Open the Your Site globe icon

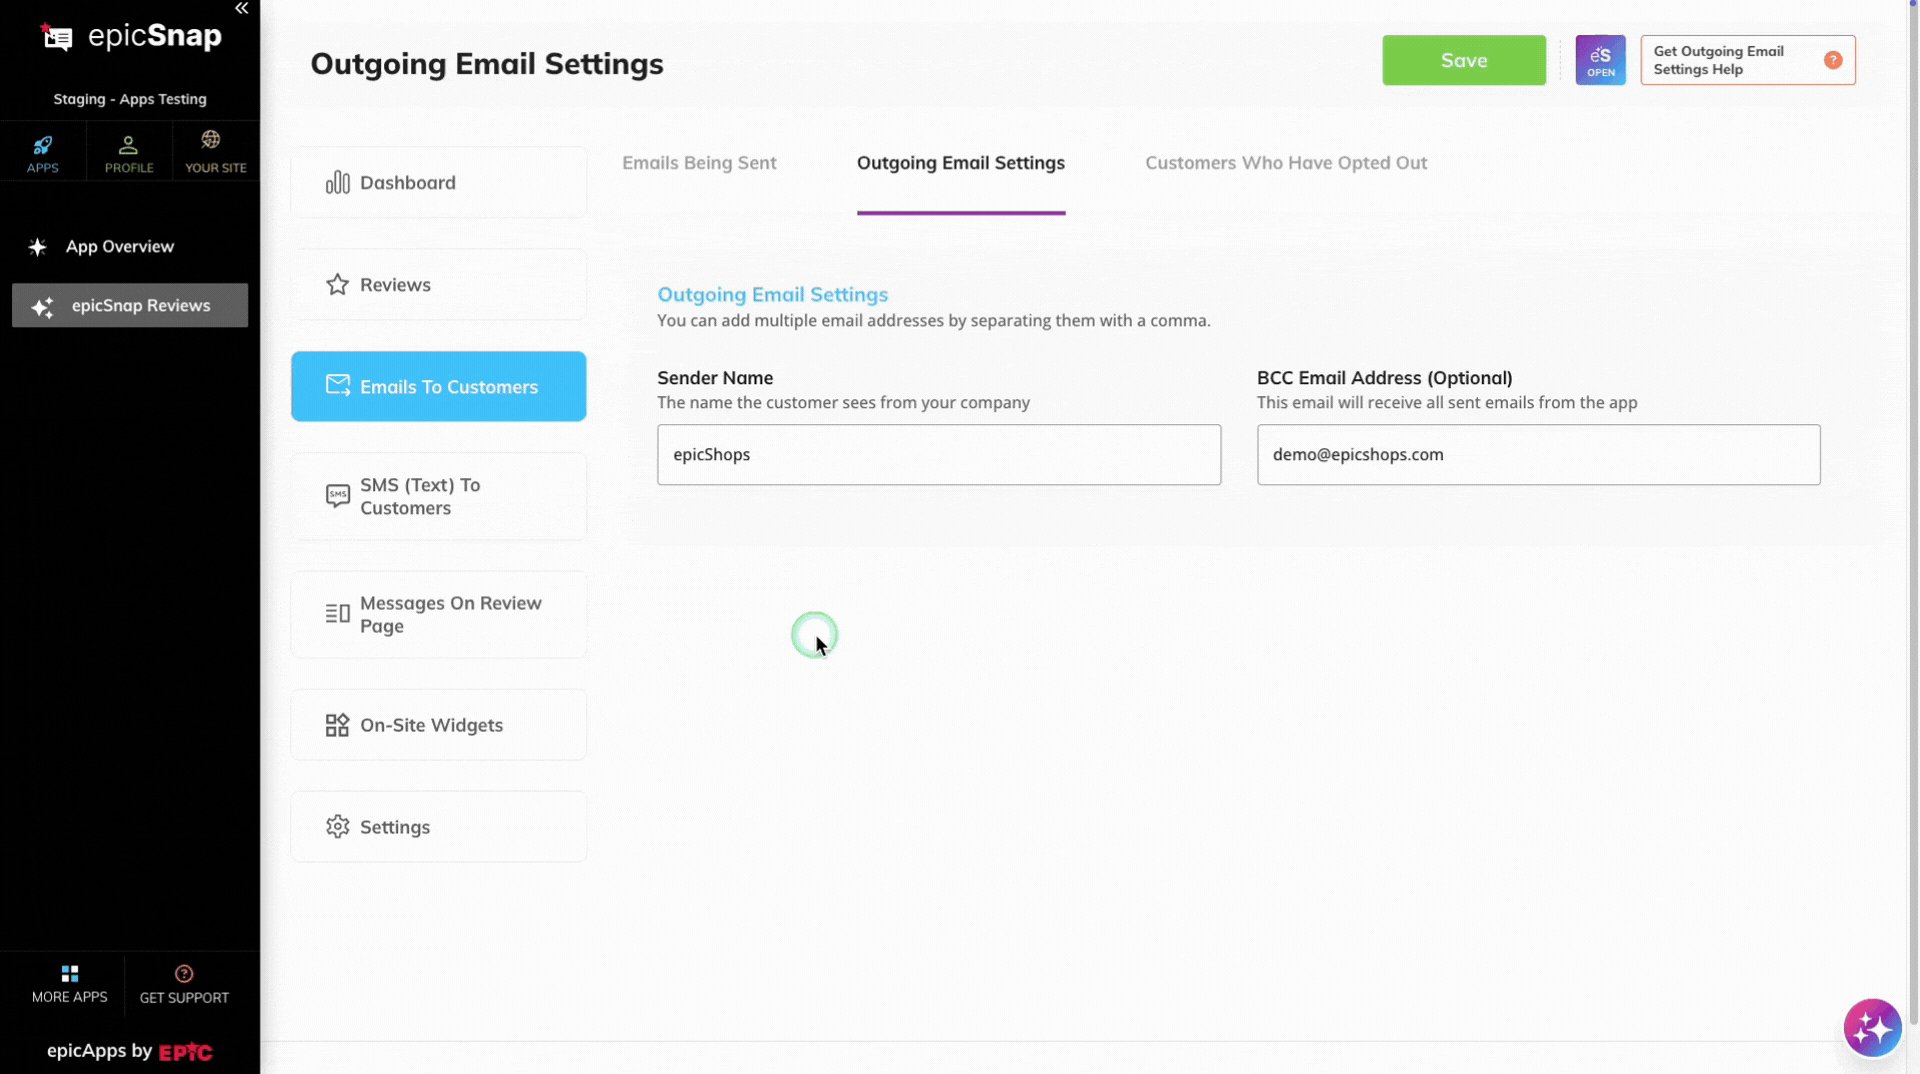(211, 140)
